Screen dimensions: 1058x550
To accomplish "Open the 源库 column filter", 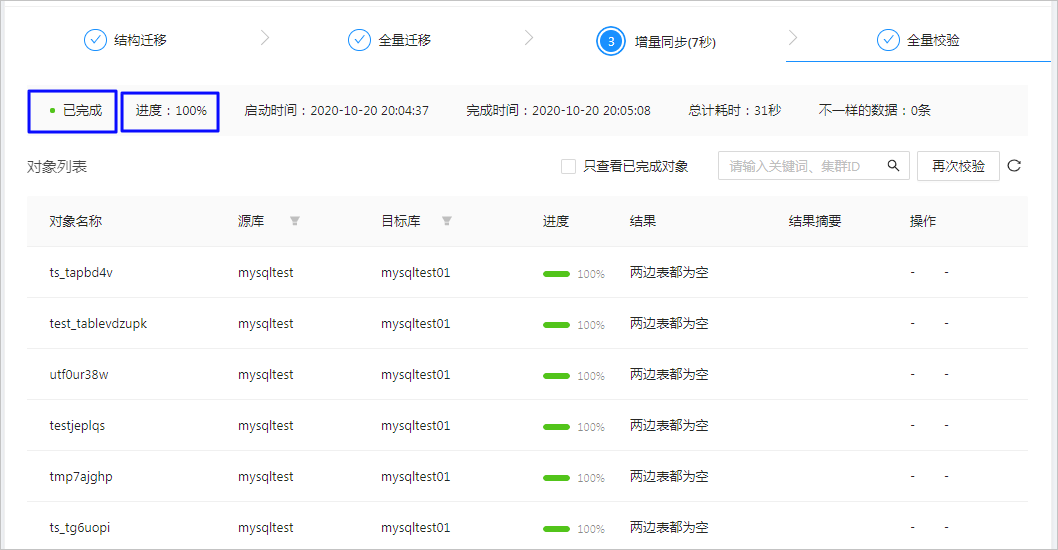I will [x=295, y=221].
